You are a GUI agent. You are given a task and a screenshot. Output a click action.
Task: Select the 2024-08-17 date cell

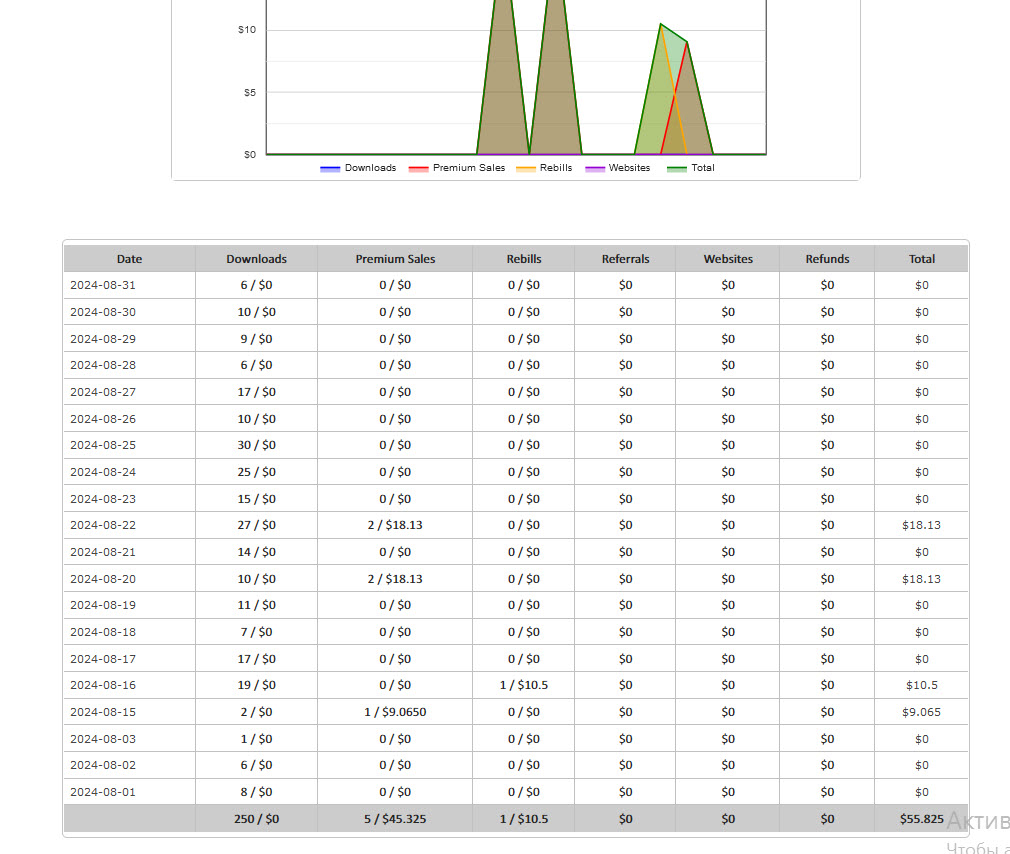point(129,659)
